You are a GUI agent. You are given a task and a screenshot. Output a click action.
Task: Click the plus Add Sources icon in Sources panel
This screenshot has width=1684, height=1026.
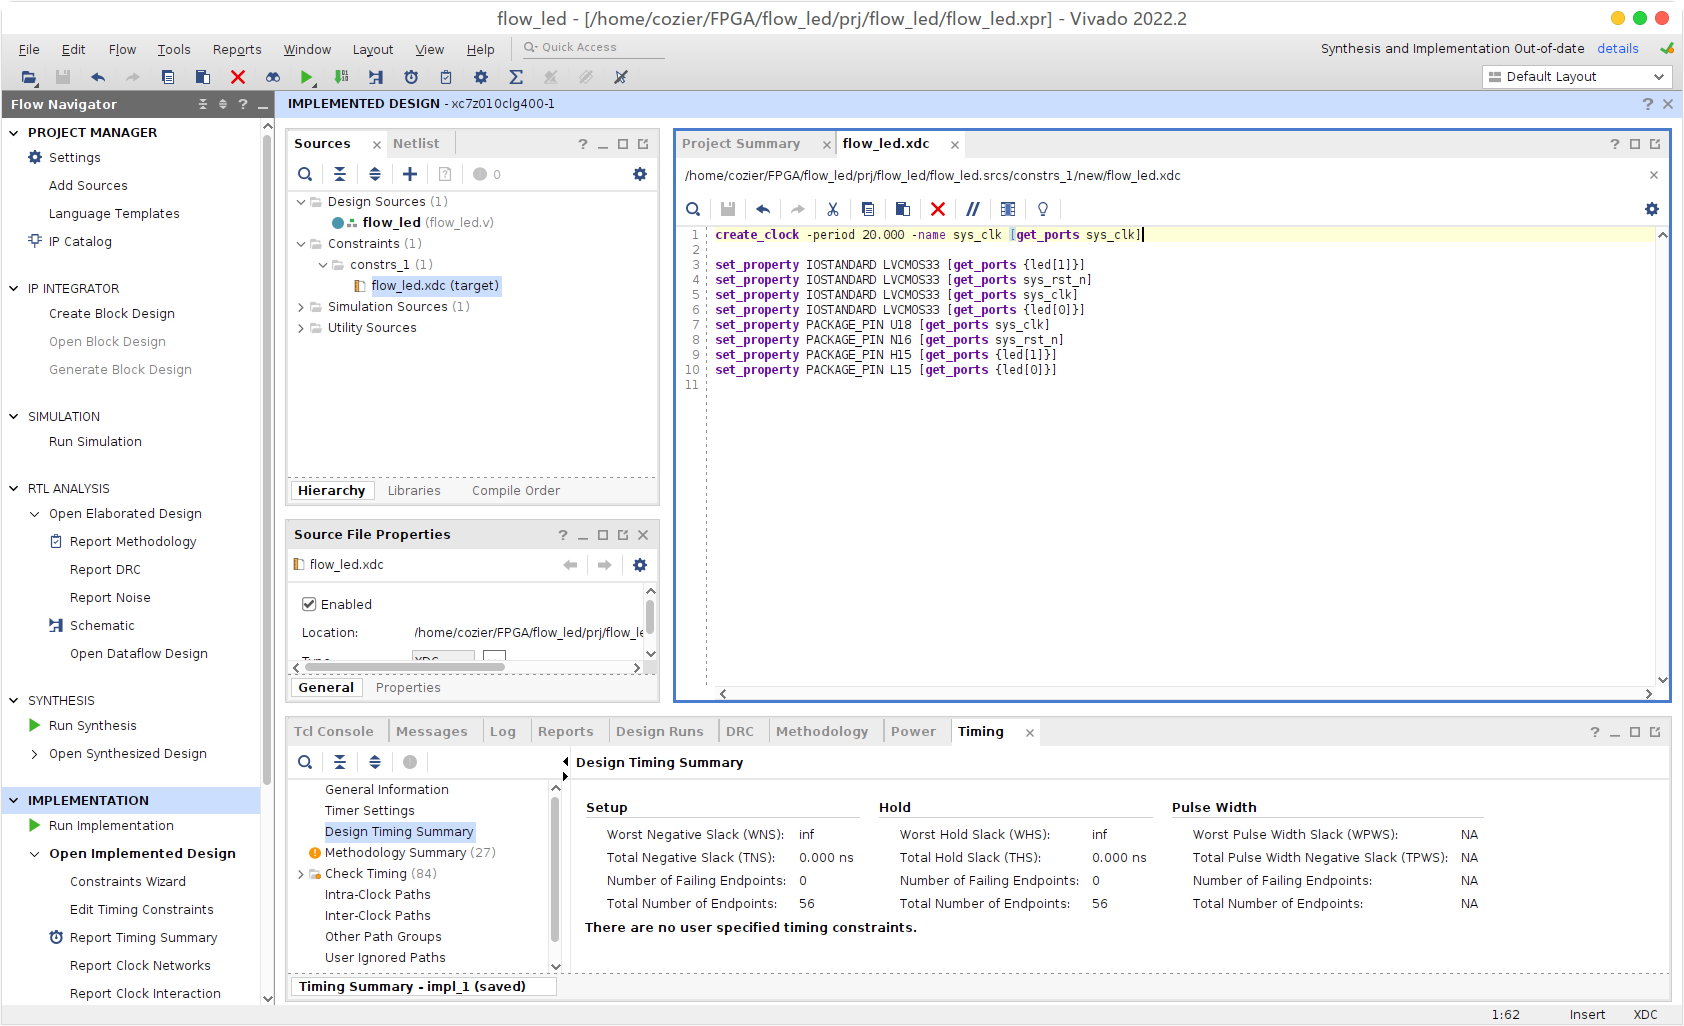(x=410, y=174)
